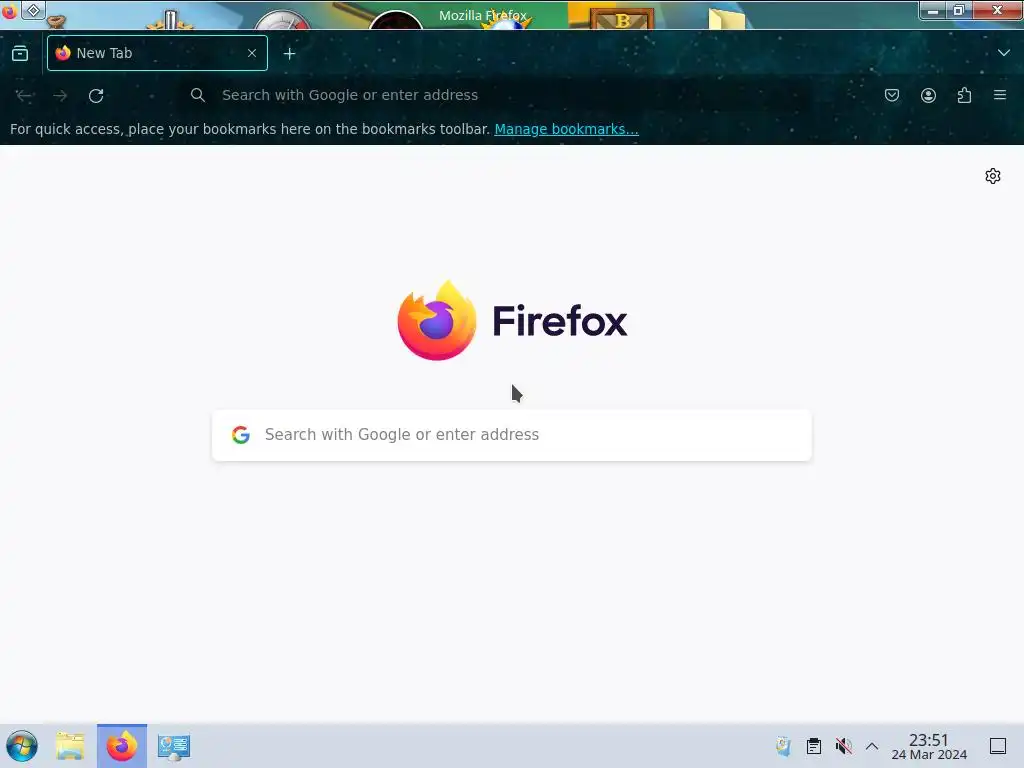Click the central Google search field
This screenshot has height=768, width=1024.
(x=511, y=435)
